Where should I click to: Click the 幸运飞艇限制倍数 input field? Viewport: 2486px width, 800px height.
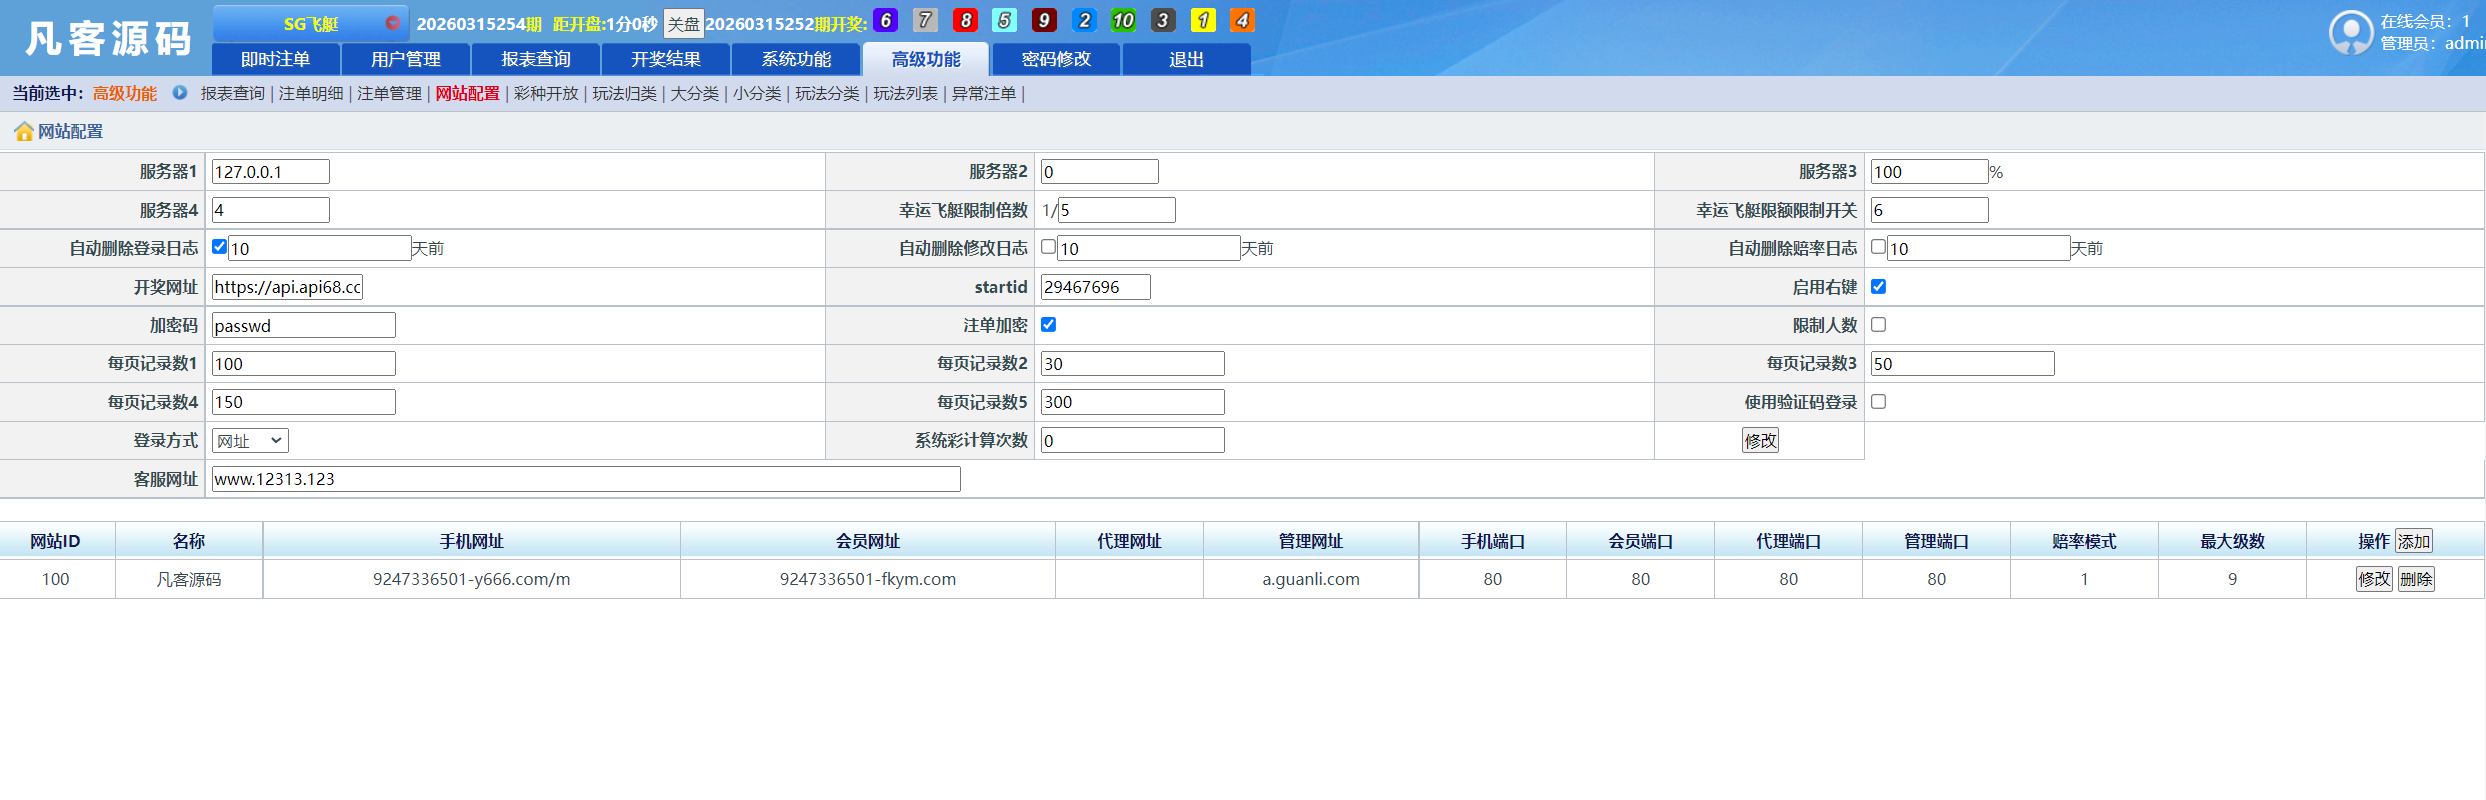coord(1116,210)
